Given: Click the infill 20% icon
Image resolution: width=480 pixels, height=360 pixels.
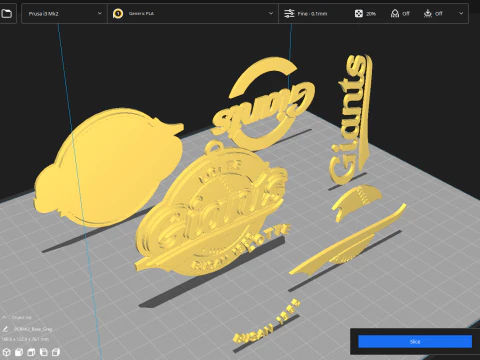Looking at the screenshot, I should point(359,14).
